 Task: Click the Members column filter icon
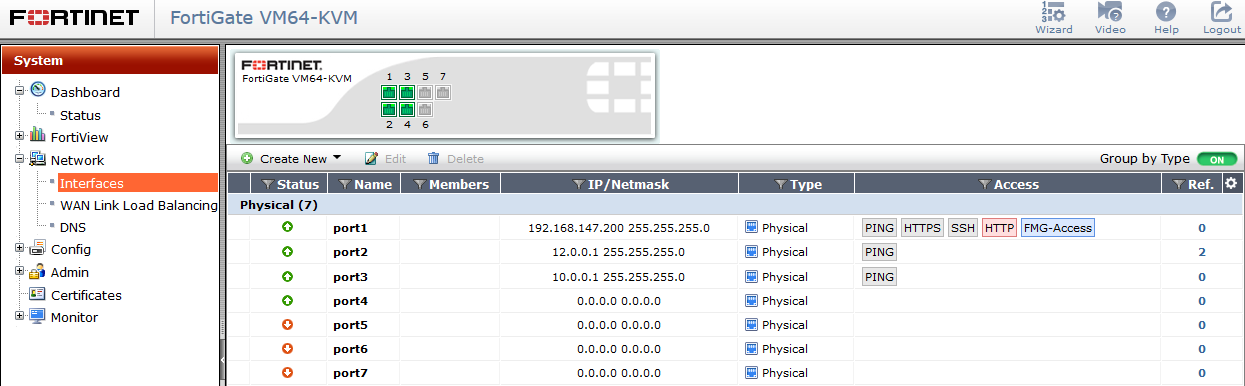coord(419,185)
